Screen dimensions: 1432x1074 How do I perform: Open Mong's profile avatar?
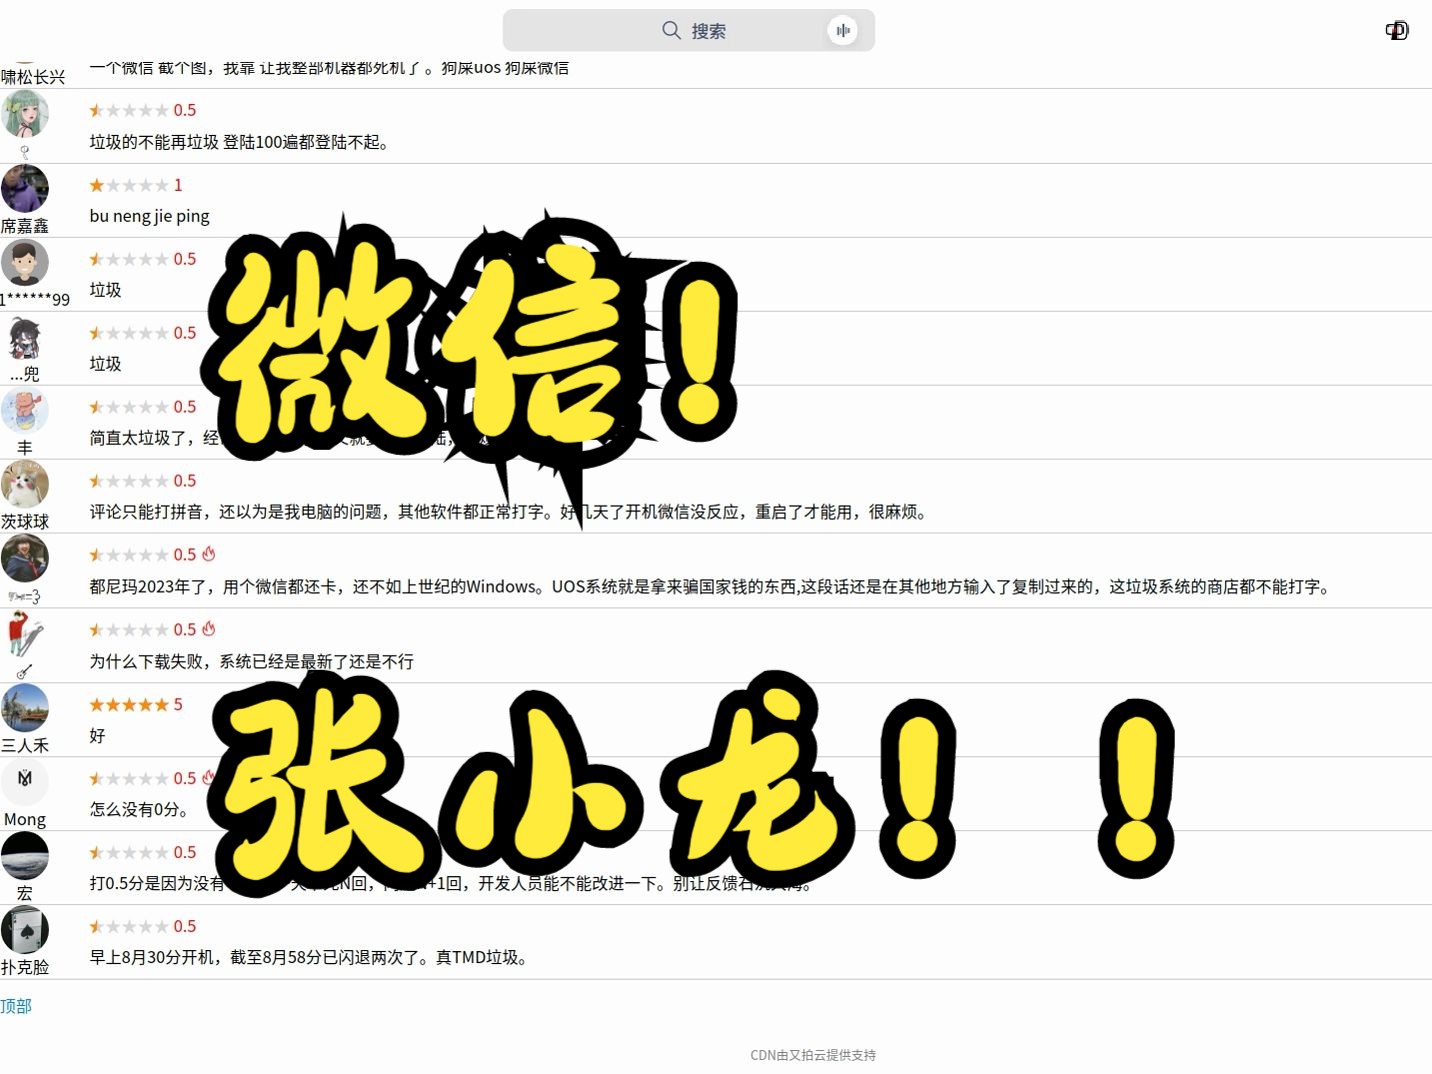coord(25,783)
